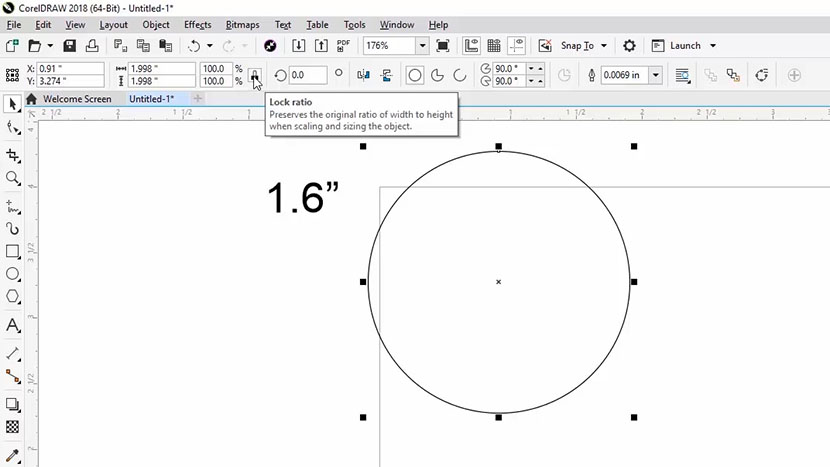The width and height of the screenshot is (830, 467).
Task: Switch ellipse shape to Pie
Action: 437,75
